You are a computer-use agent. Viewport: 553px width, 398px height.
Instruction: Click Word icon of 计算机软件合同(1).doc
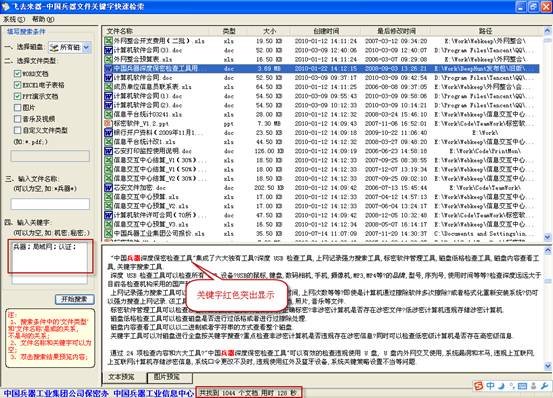[108, 96]
